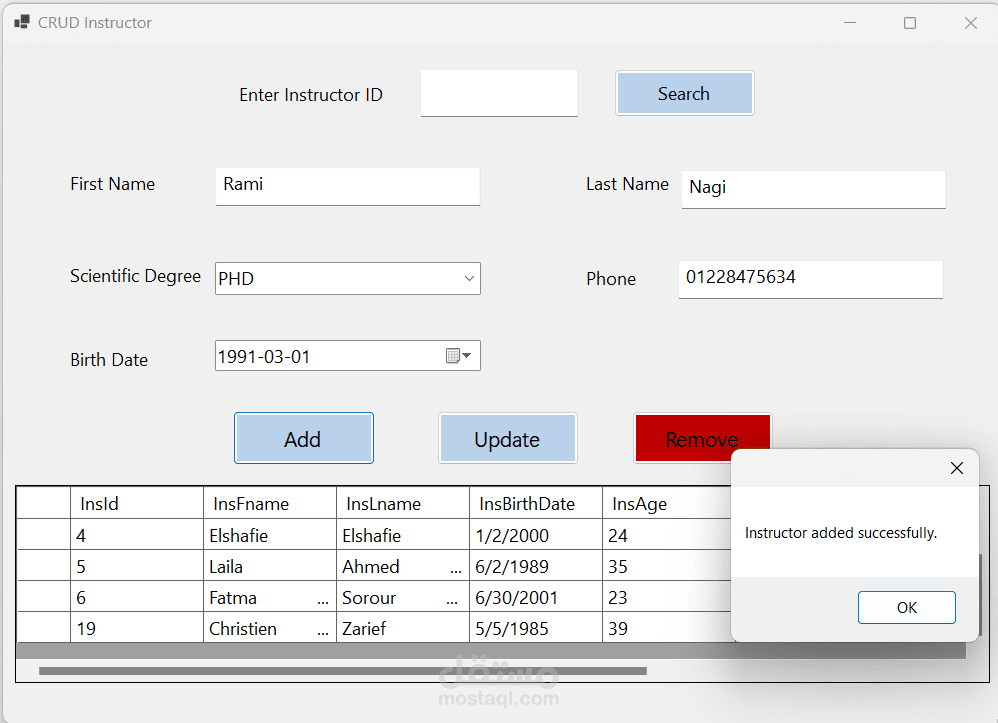Image resolution: width=998 pixels, height=723 pixels.
Task: Select the cell with InsId 19
Action: (137, 628)
